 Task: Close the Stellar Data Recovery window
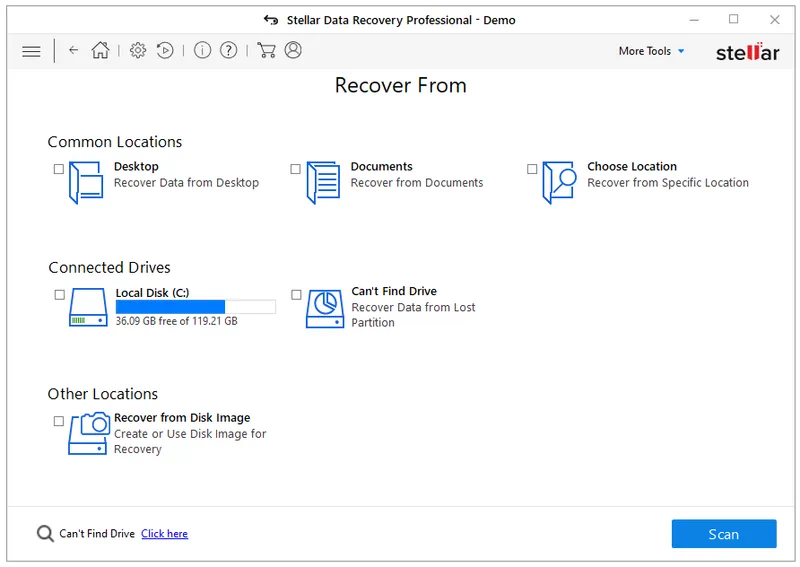coord(774,20)
